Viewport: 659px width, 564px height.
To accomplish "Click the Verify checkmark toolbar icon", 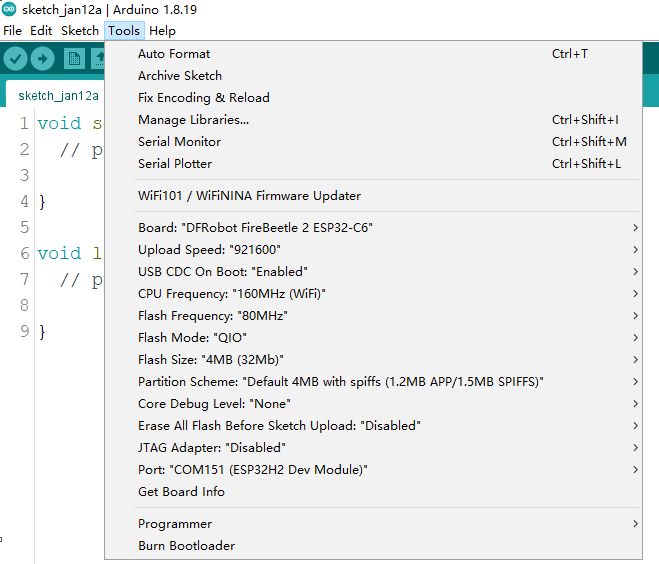I will (x=16, y=58).
